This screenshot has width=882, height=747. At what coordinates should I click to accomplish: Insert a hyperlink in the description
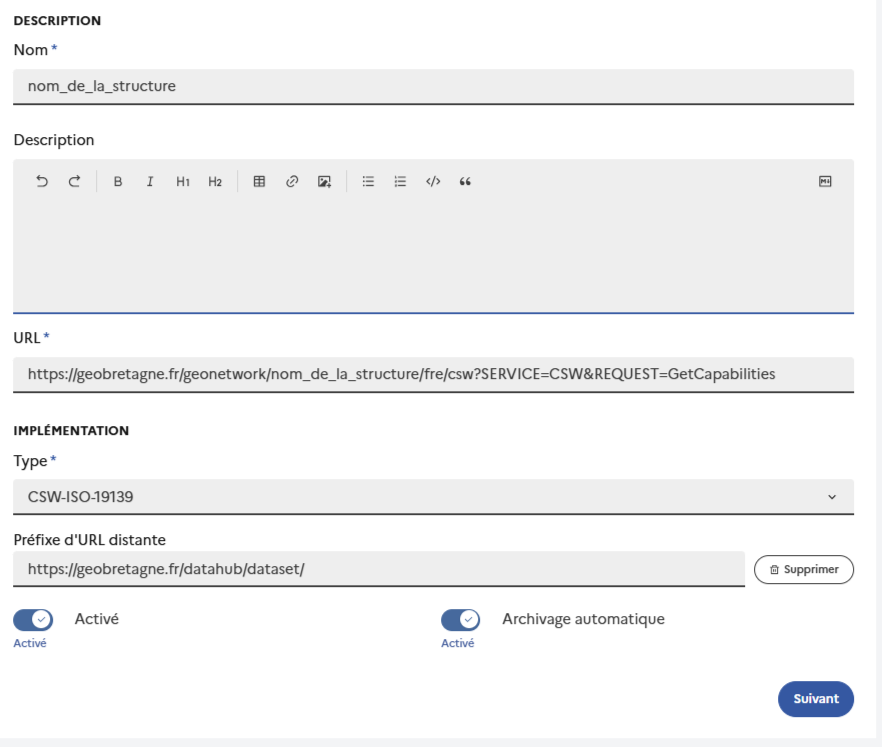click(x=292, y=182)
